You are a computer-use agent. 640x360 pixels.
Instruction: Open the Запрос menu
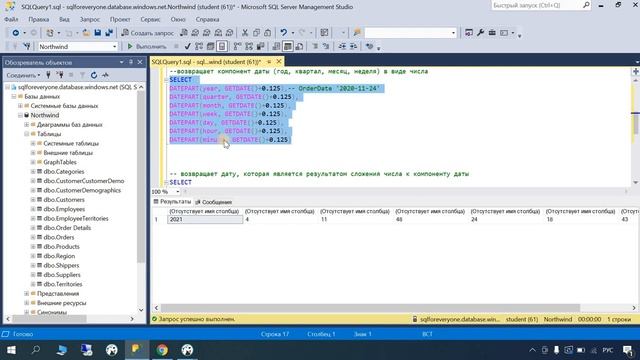89,19
